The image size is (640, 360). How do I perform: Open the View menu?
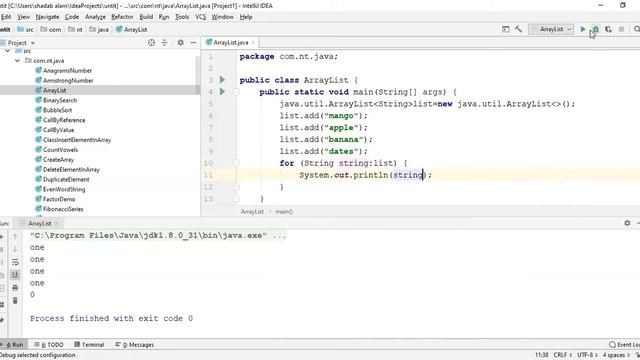(x=23, y=17)
